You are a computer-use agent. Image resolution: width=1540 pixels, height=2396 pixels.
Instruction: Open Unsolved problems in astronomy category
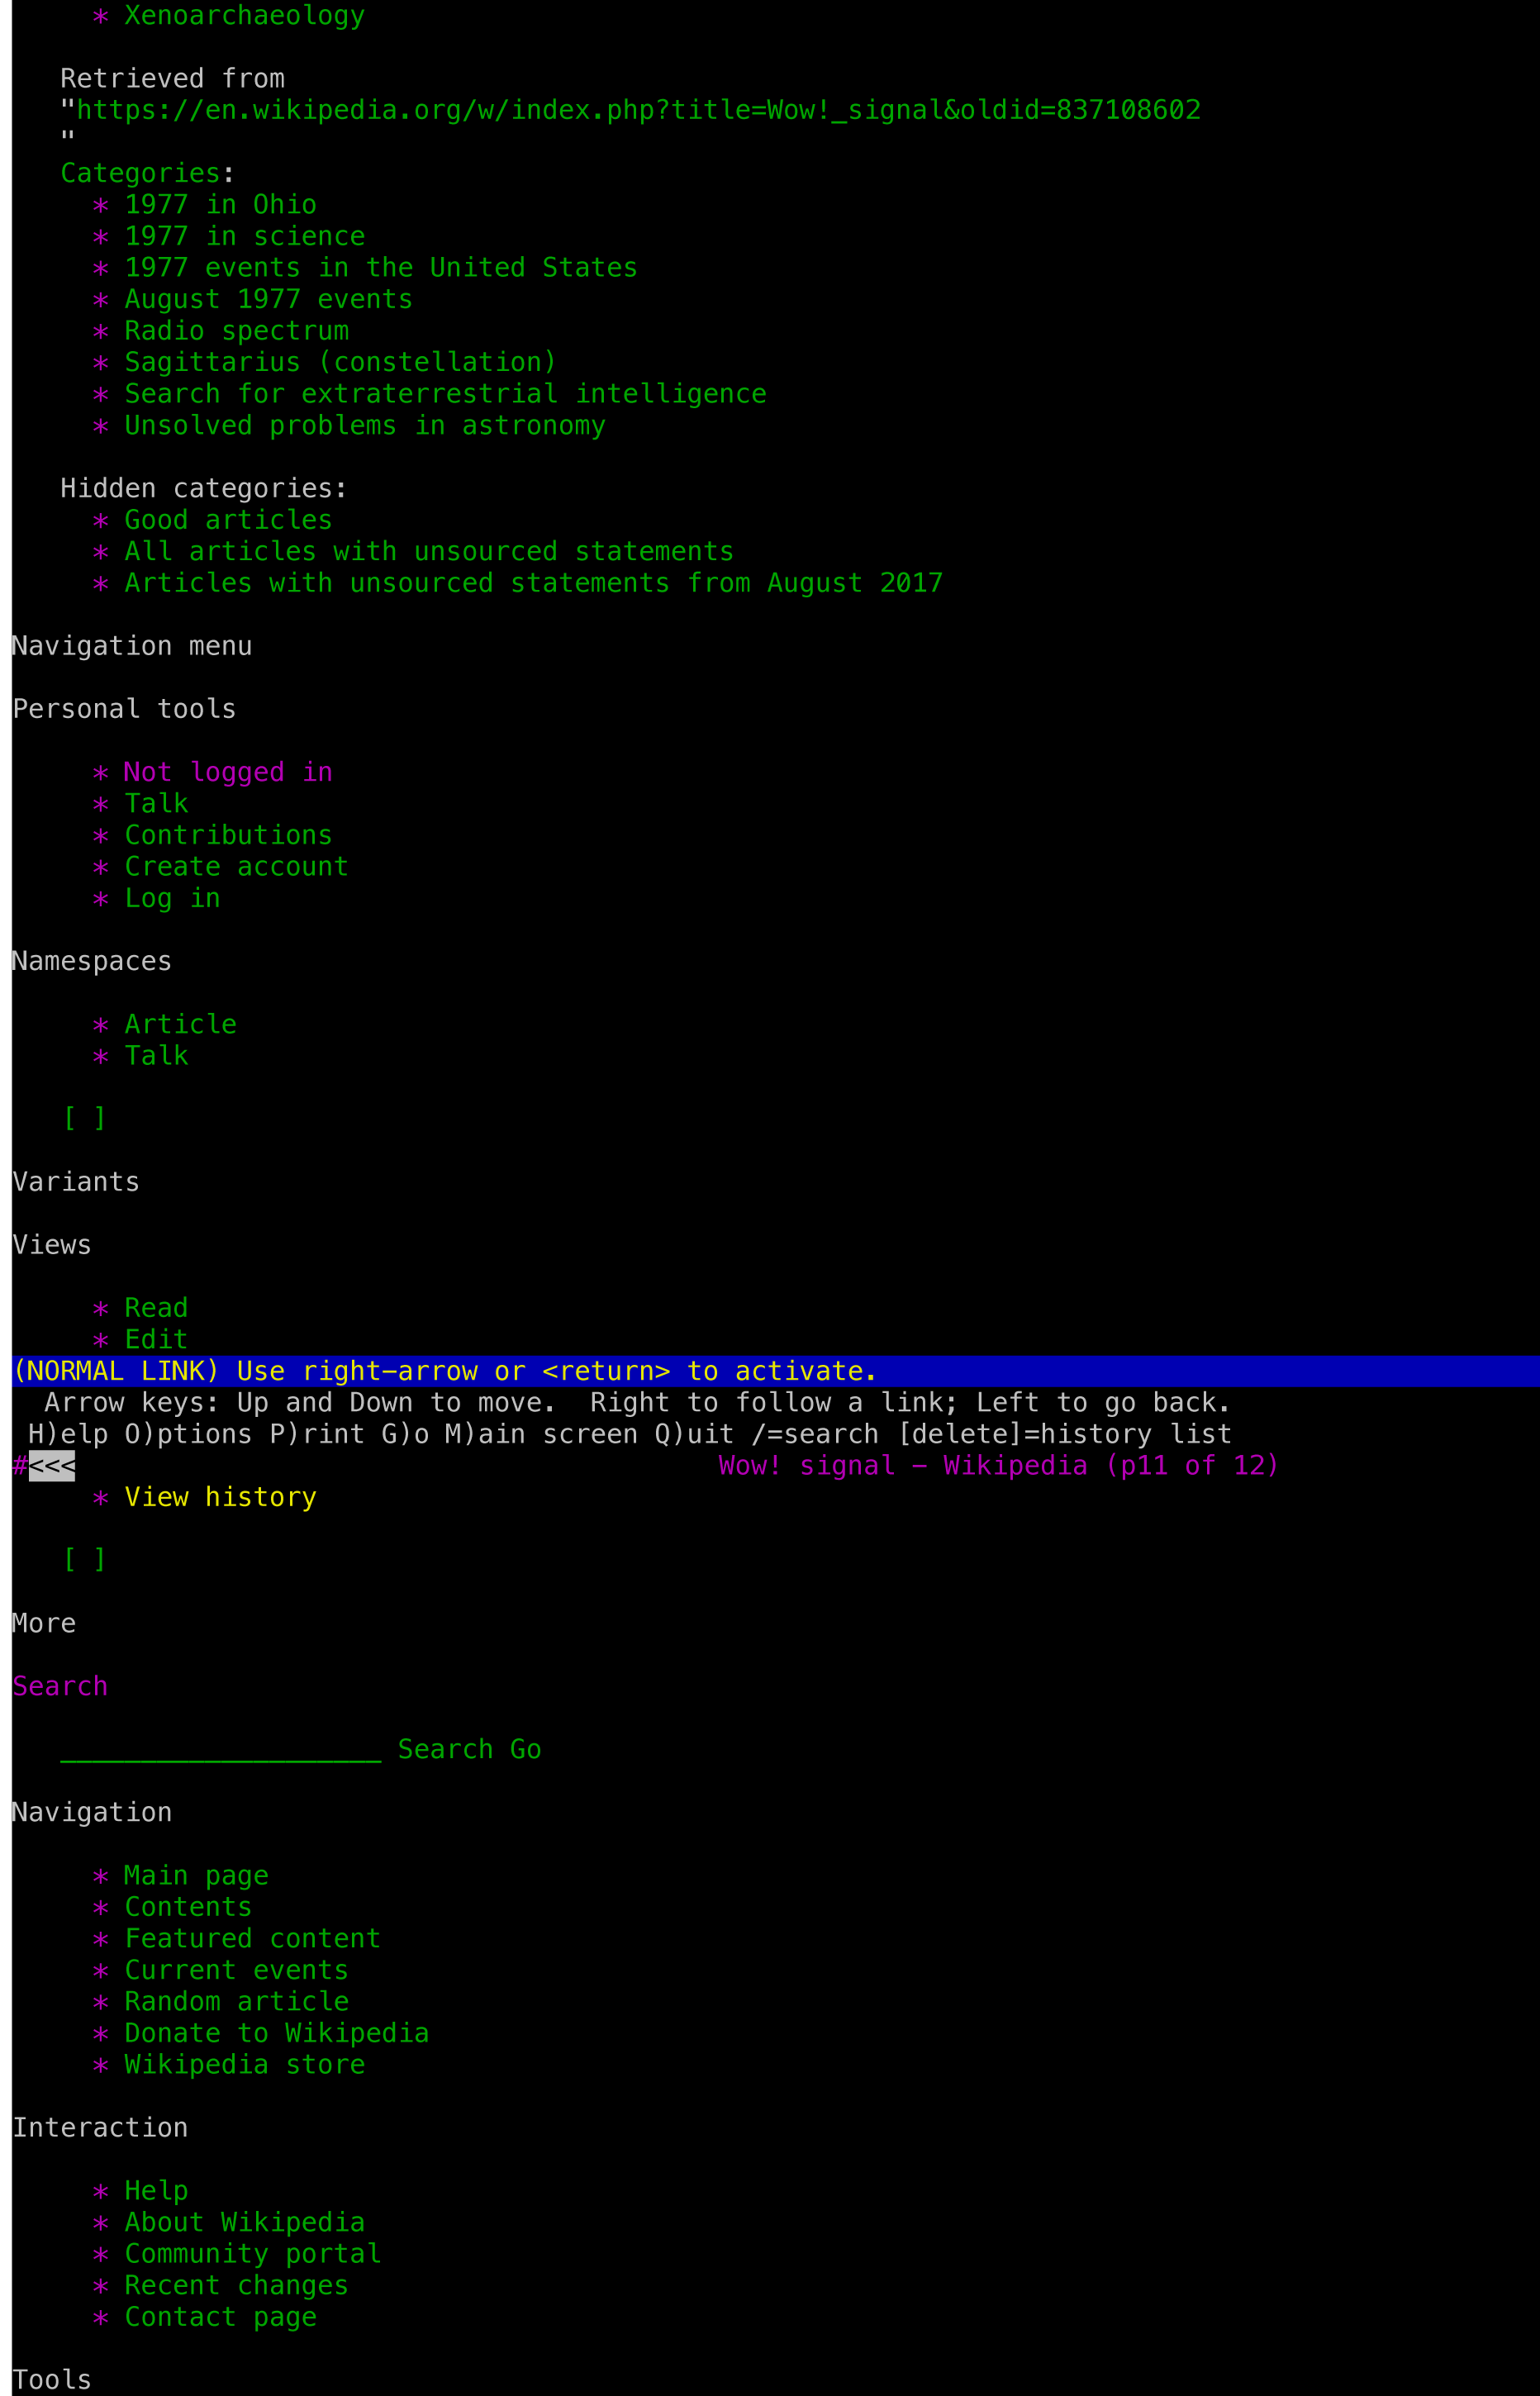pos(365,425)
